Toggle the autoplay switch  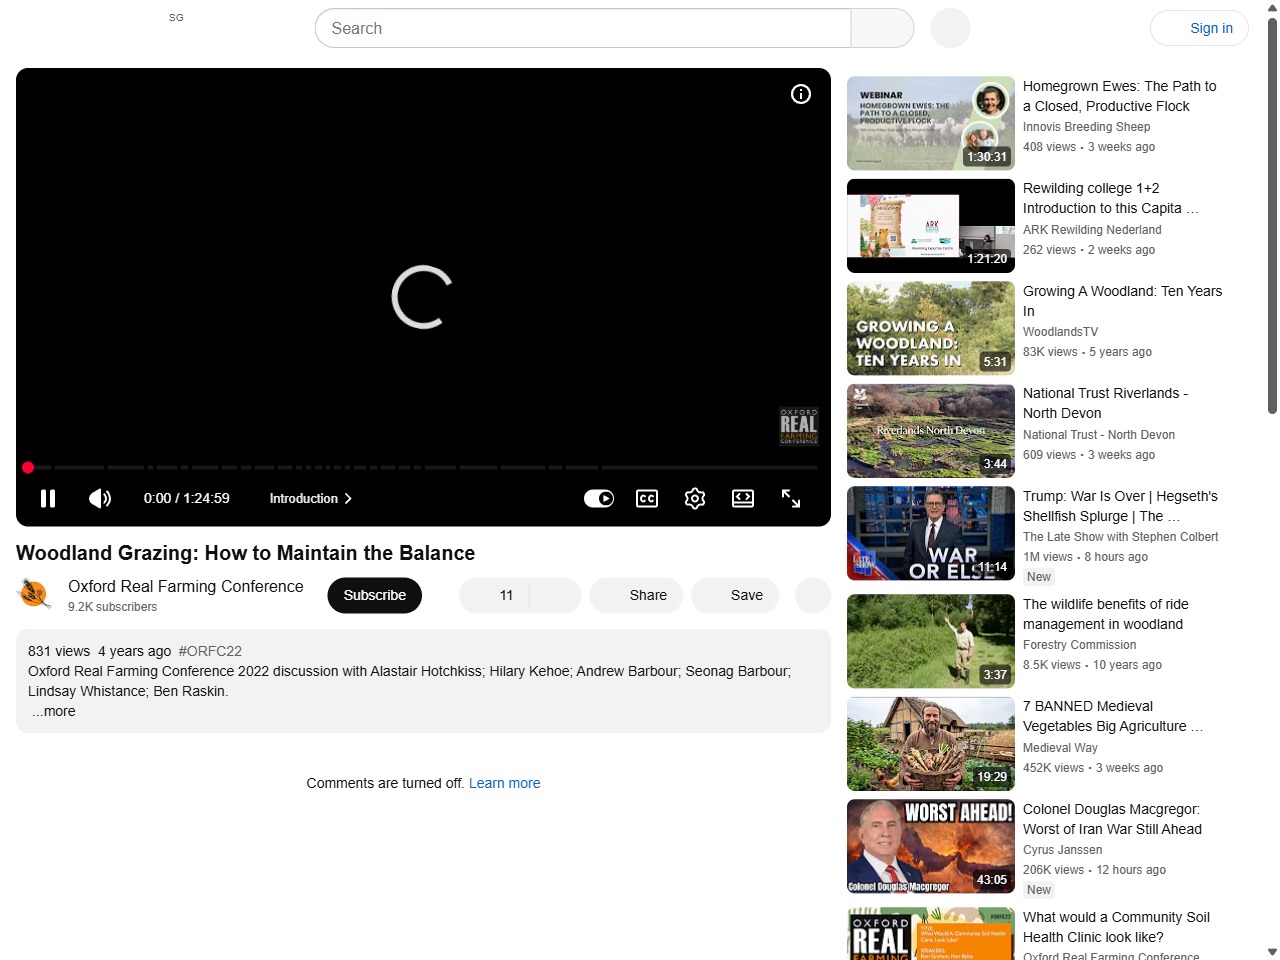[598, 498]
